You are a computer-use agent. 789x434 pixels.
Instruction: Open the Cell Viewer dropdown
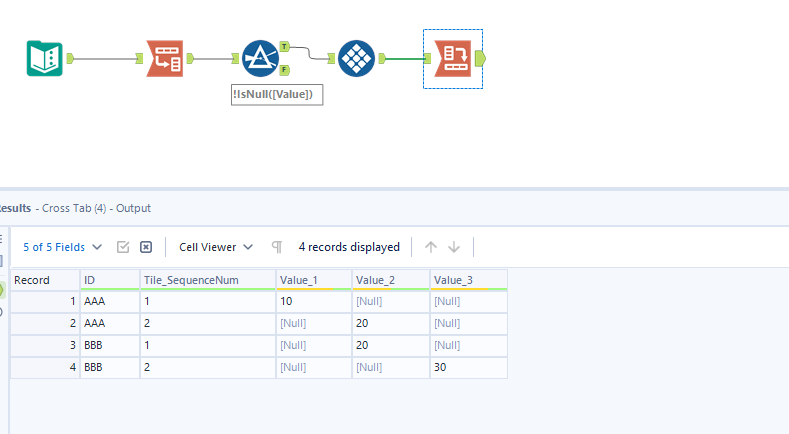click(216, 247)
